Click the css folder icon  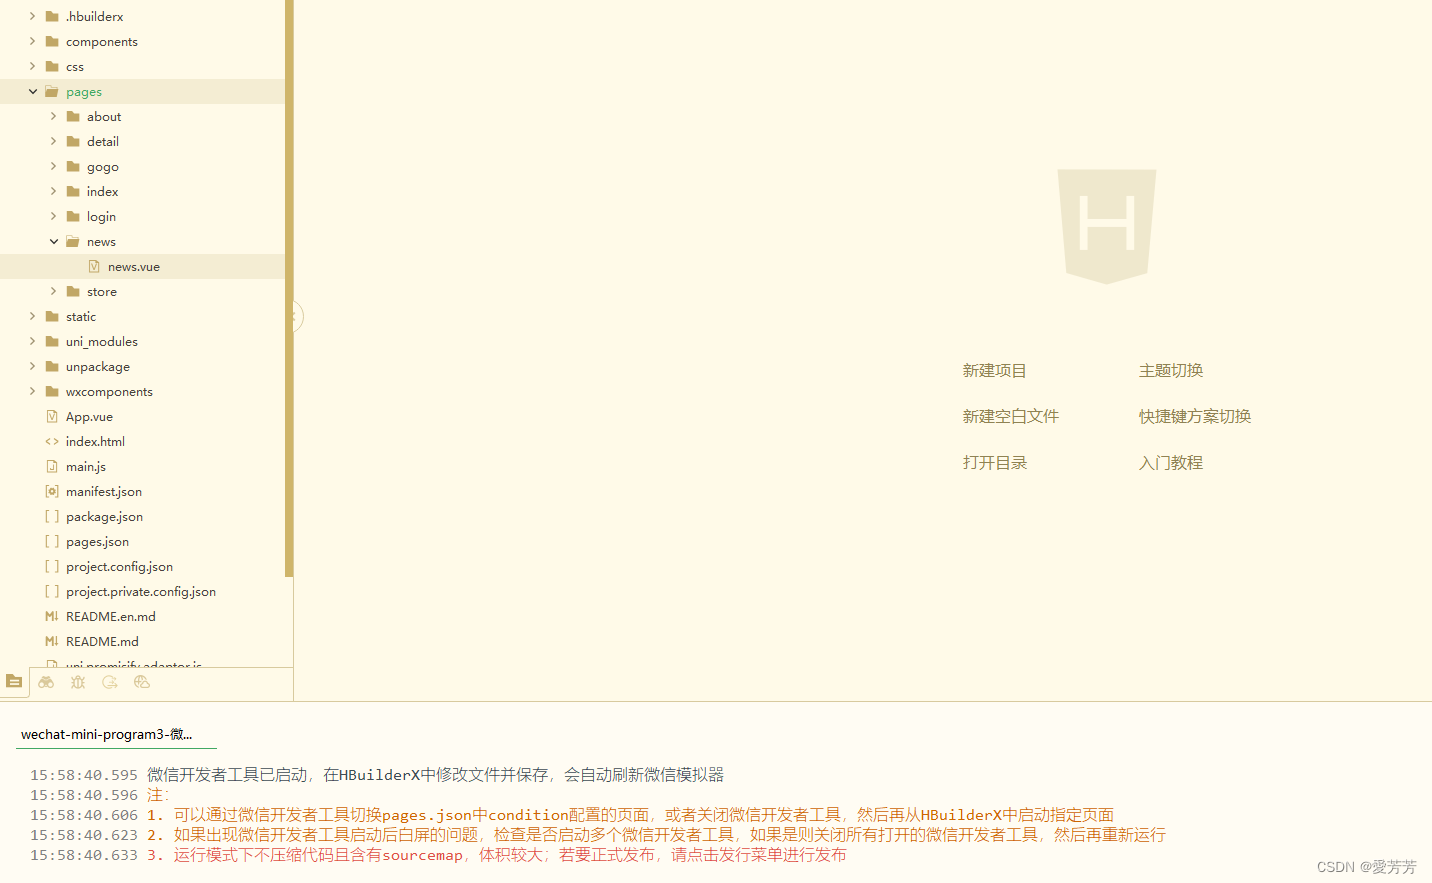[x=52, y=66]
